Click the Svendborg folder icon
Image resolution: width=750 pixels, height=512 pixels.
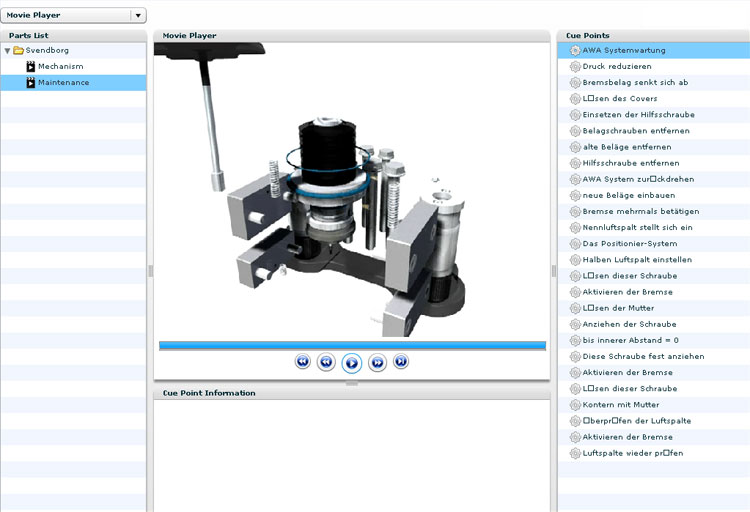point(18,50)
